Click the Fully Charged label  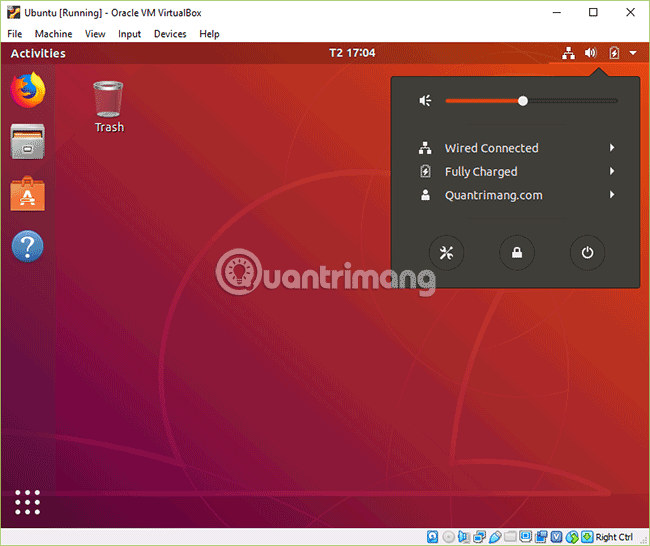pyautogui.click(x=481, y=171)
